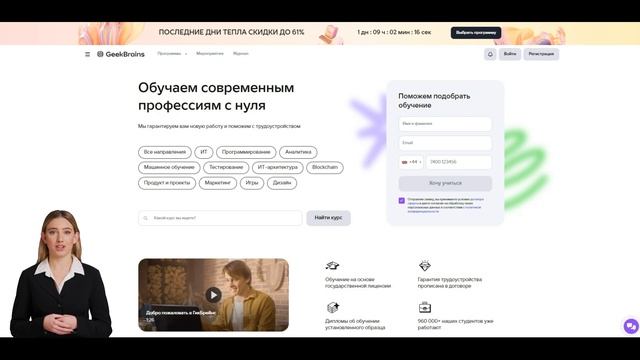
Task: Open the chat widget bubble icon
Action: pyautogui.click(x=631, y=326)
